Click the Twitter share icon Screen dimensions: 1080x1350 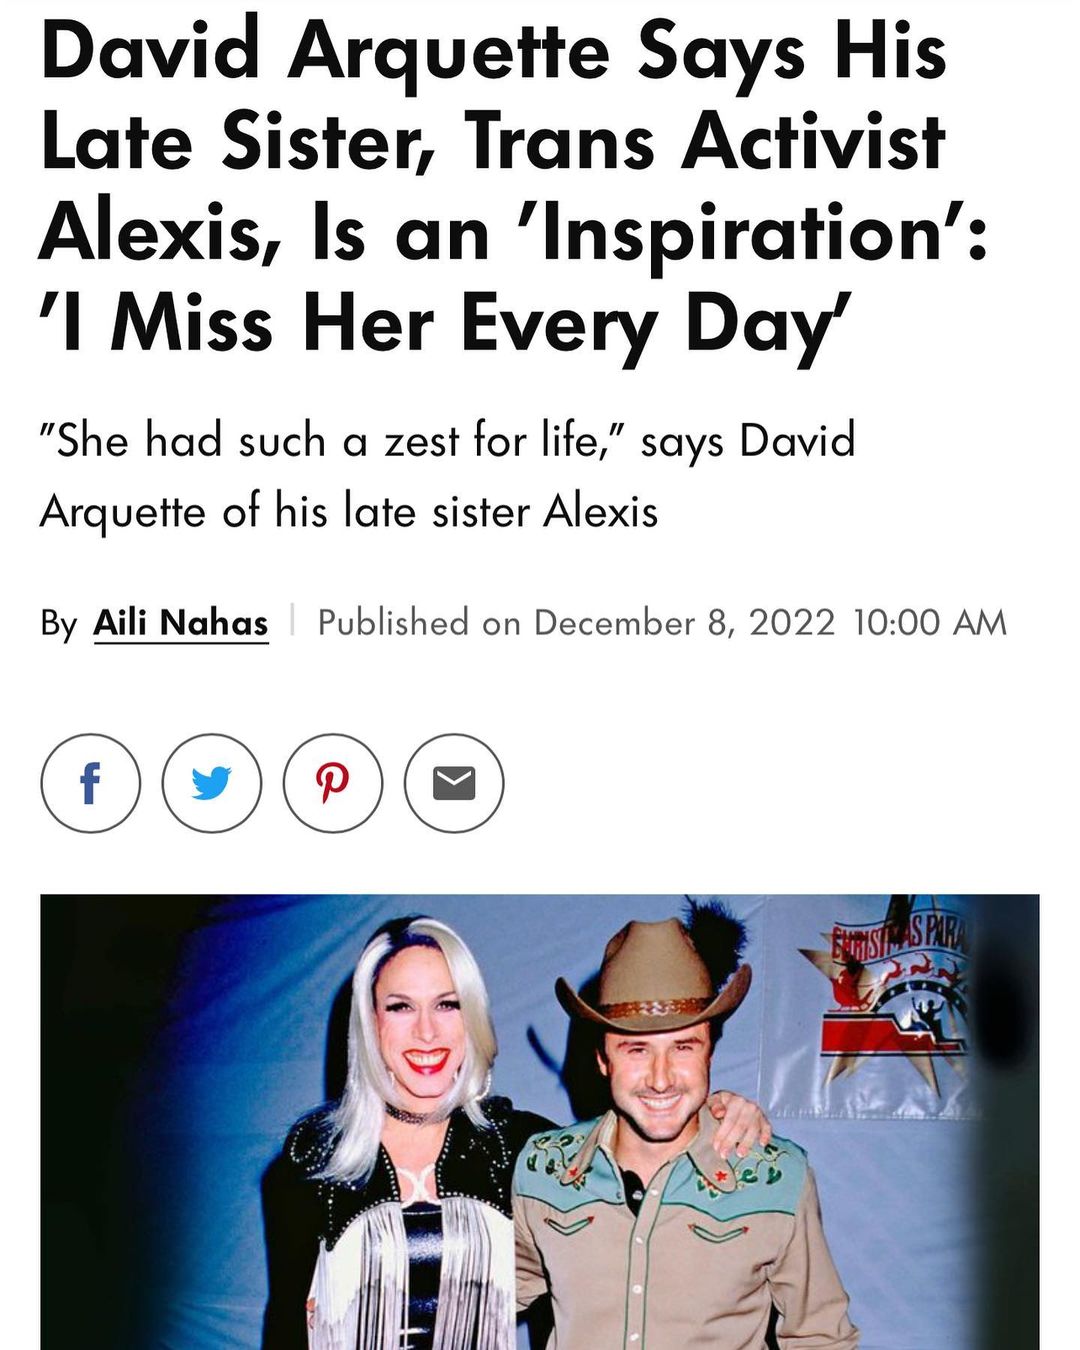[211, 783]
